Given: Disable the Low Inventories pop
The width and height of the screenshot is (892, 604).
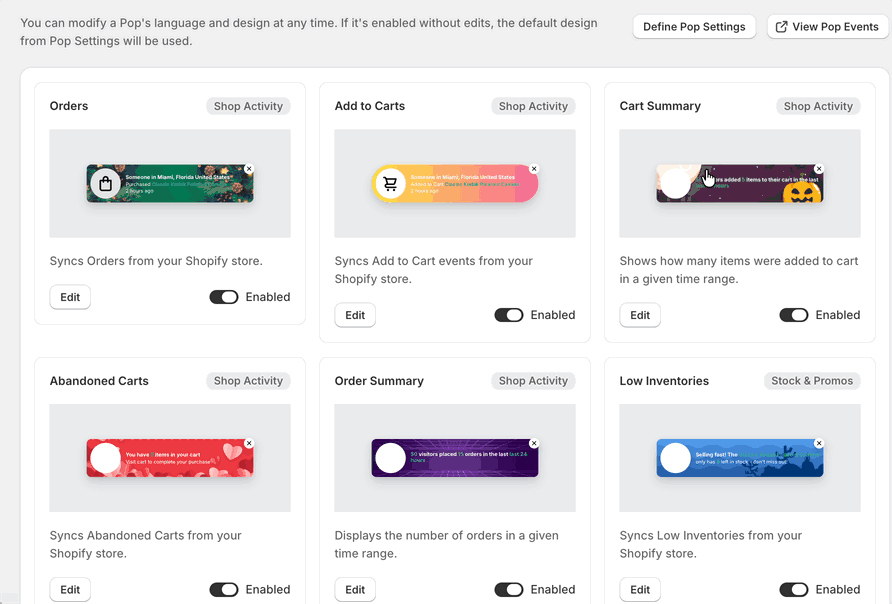Looking at the screenshot, I should (794, 590).
